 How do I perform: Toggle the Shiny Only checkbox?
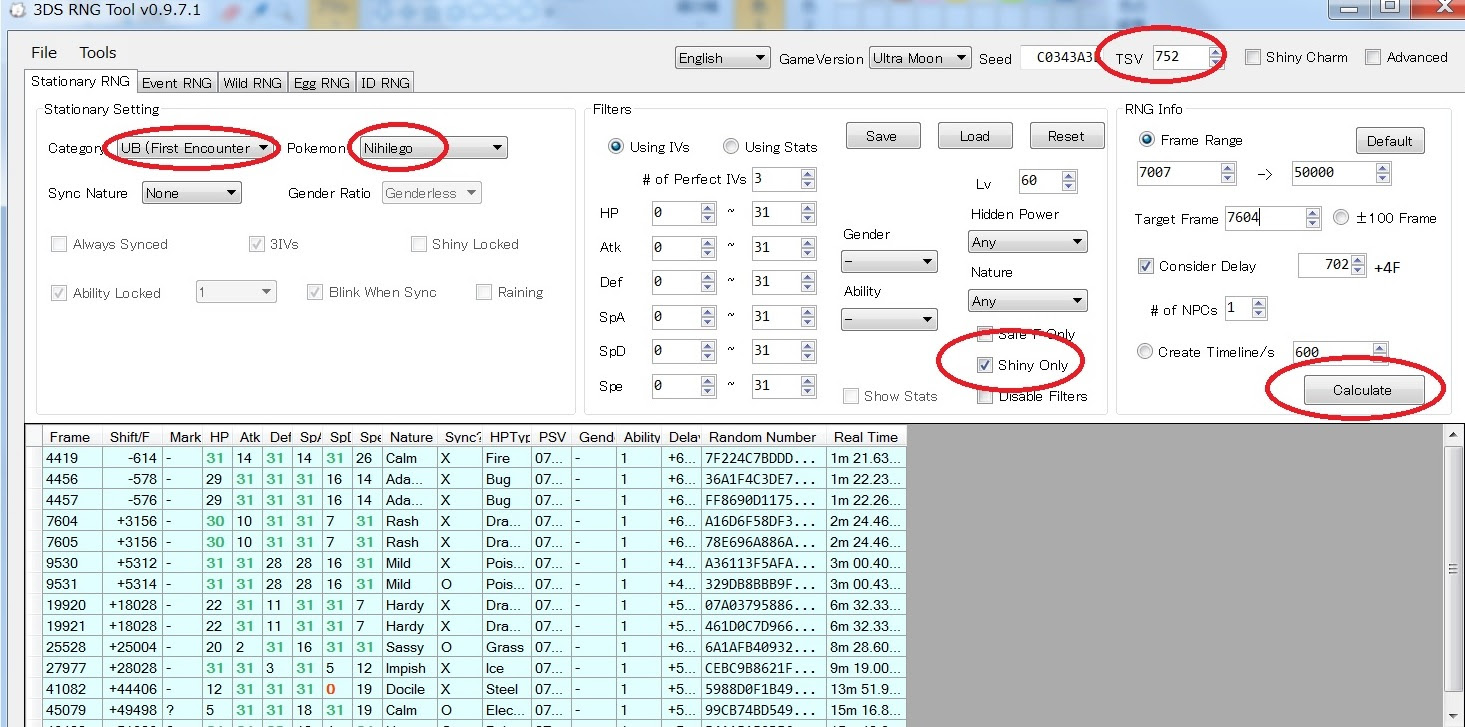pyautogui.click(x=985, y=365)
